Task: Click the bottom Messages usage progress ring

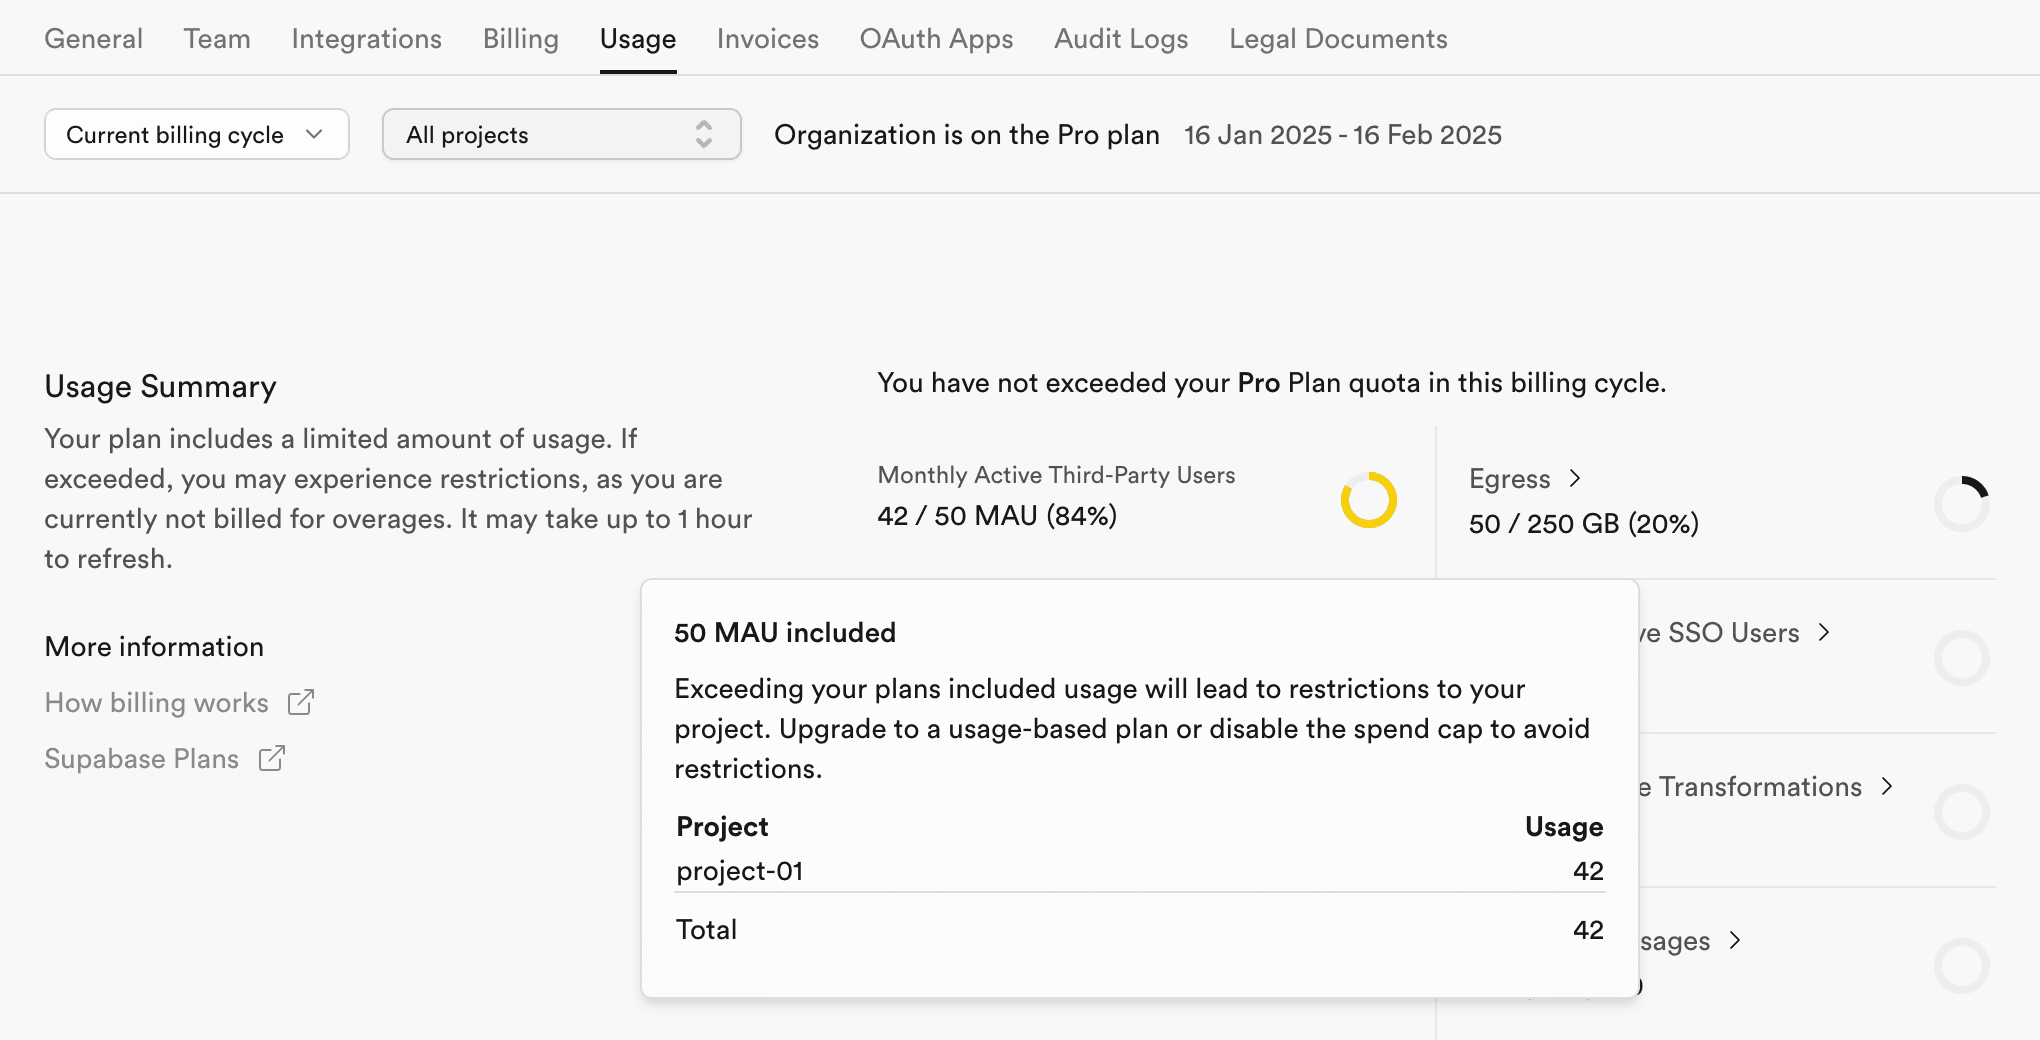Action: coord(1961,966)
